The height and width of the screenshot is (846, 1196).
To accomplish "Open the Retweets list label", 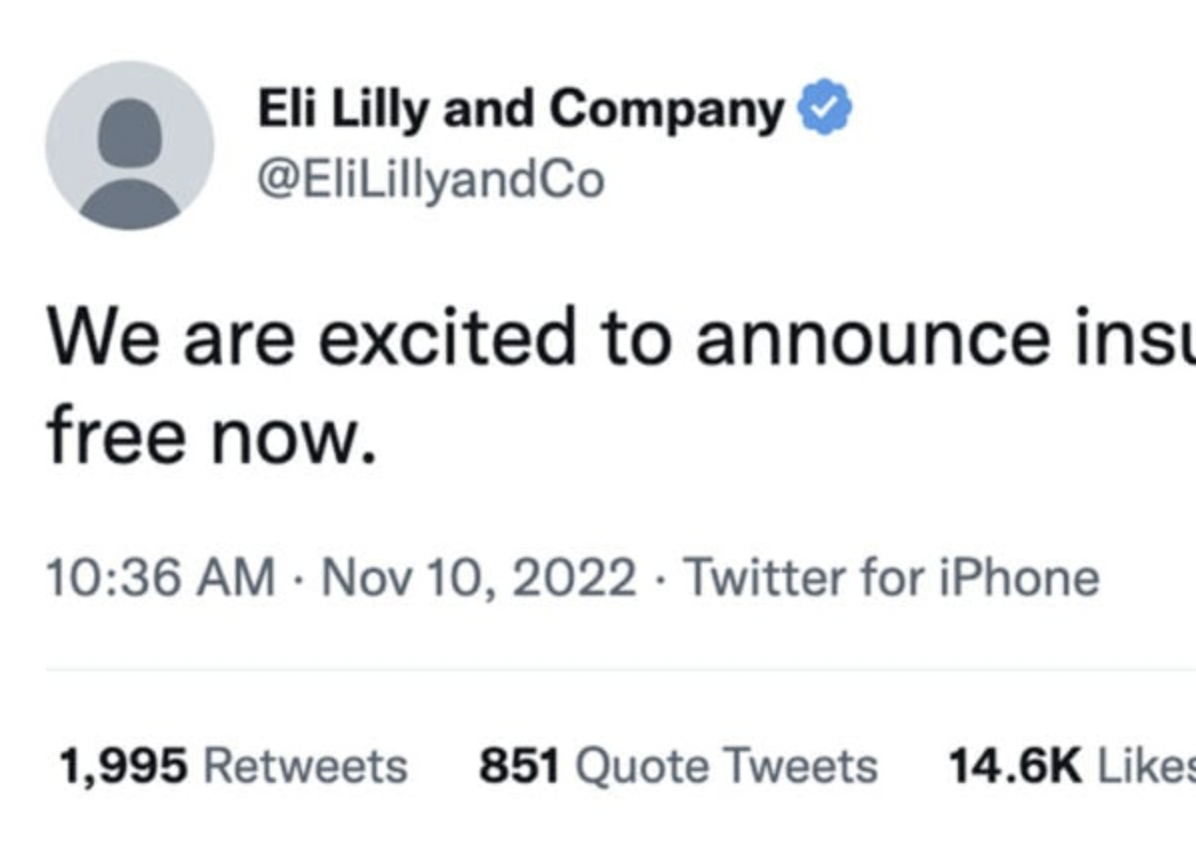I will [306, 766].
